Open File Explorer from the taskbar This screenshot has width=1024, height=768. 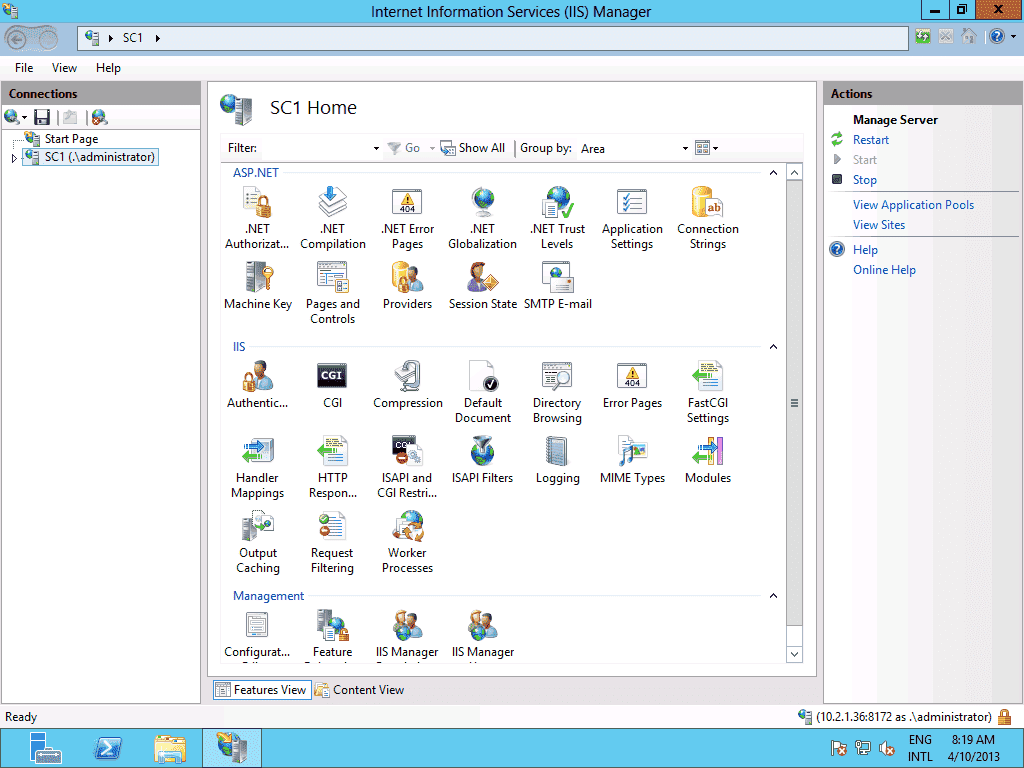click(170, 748)
